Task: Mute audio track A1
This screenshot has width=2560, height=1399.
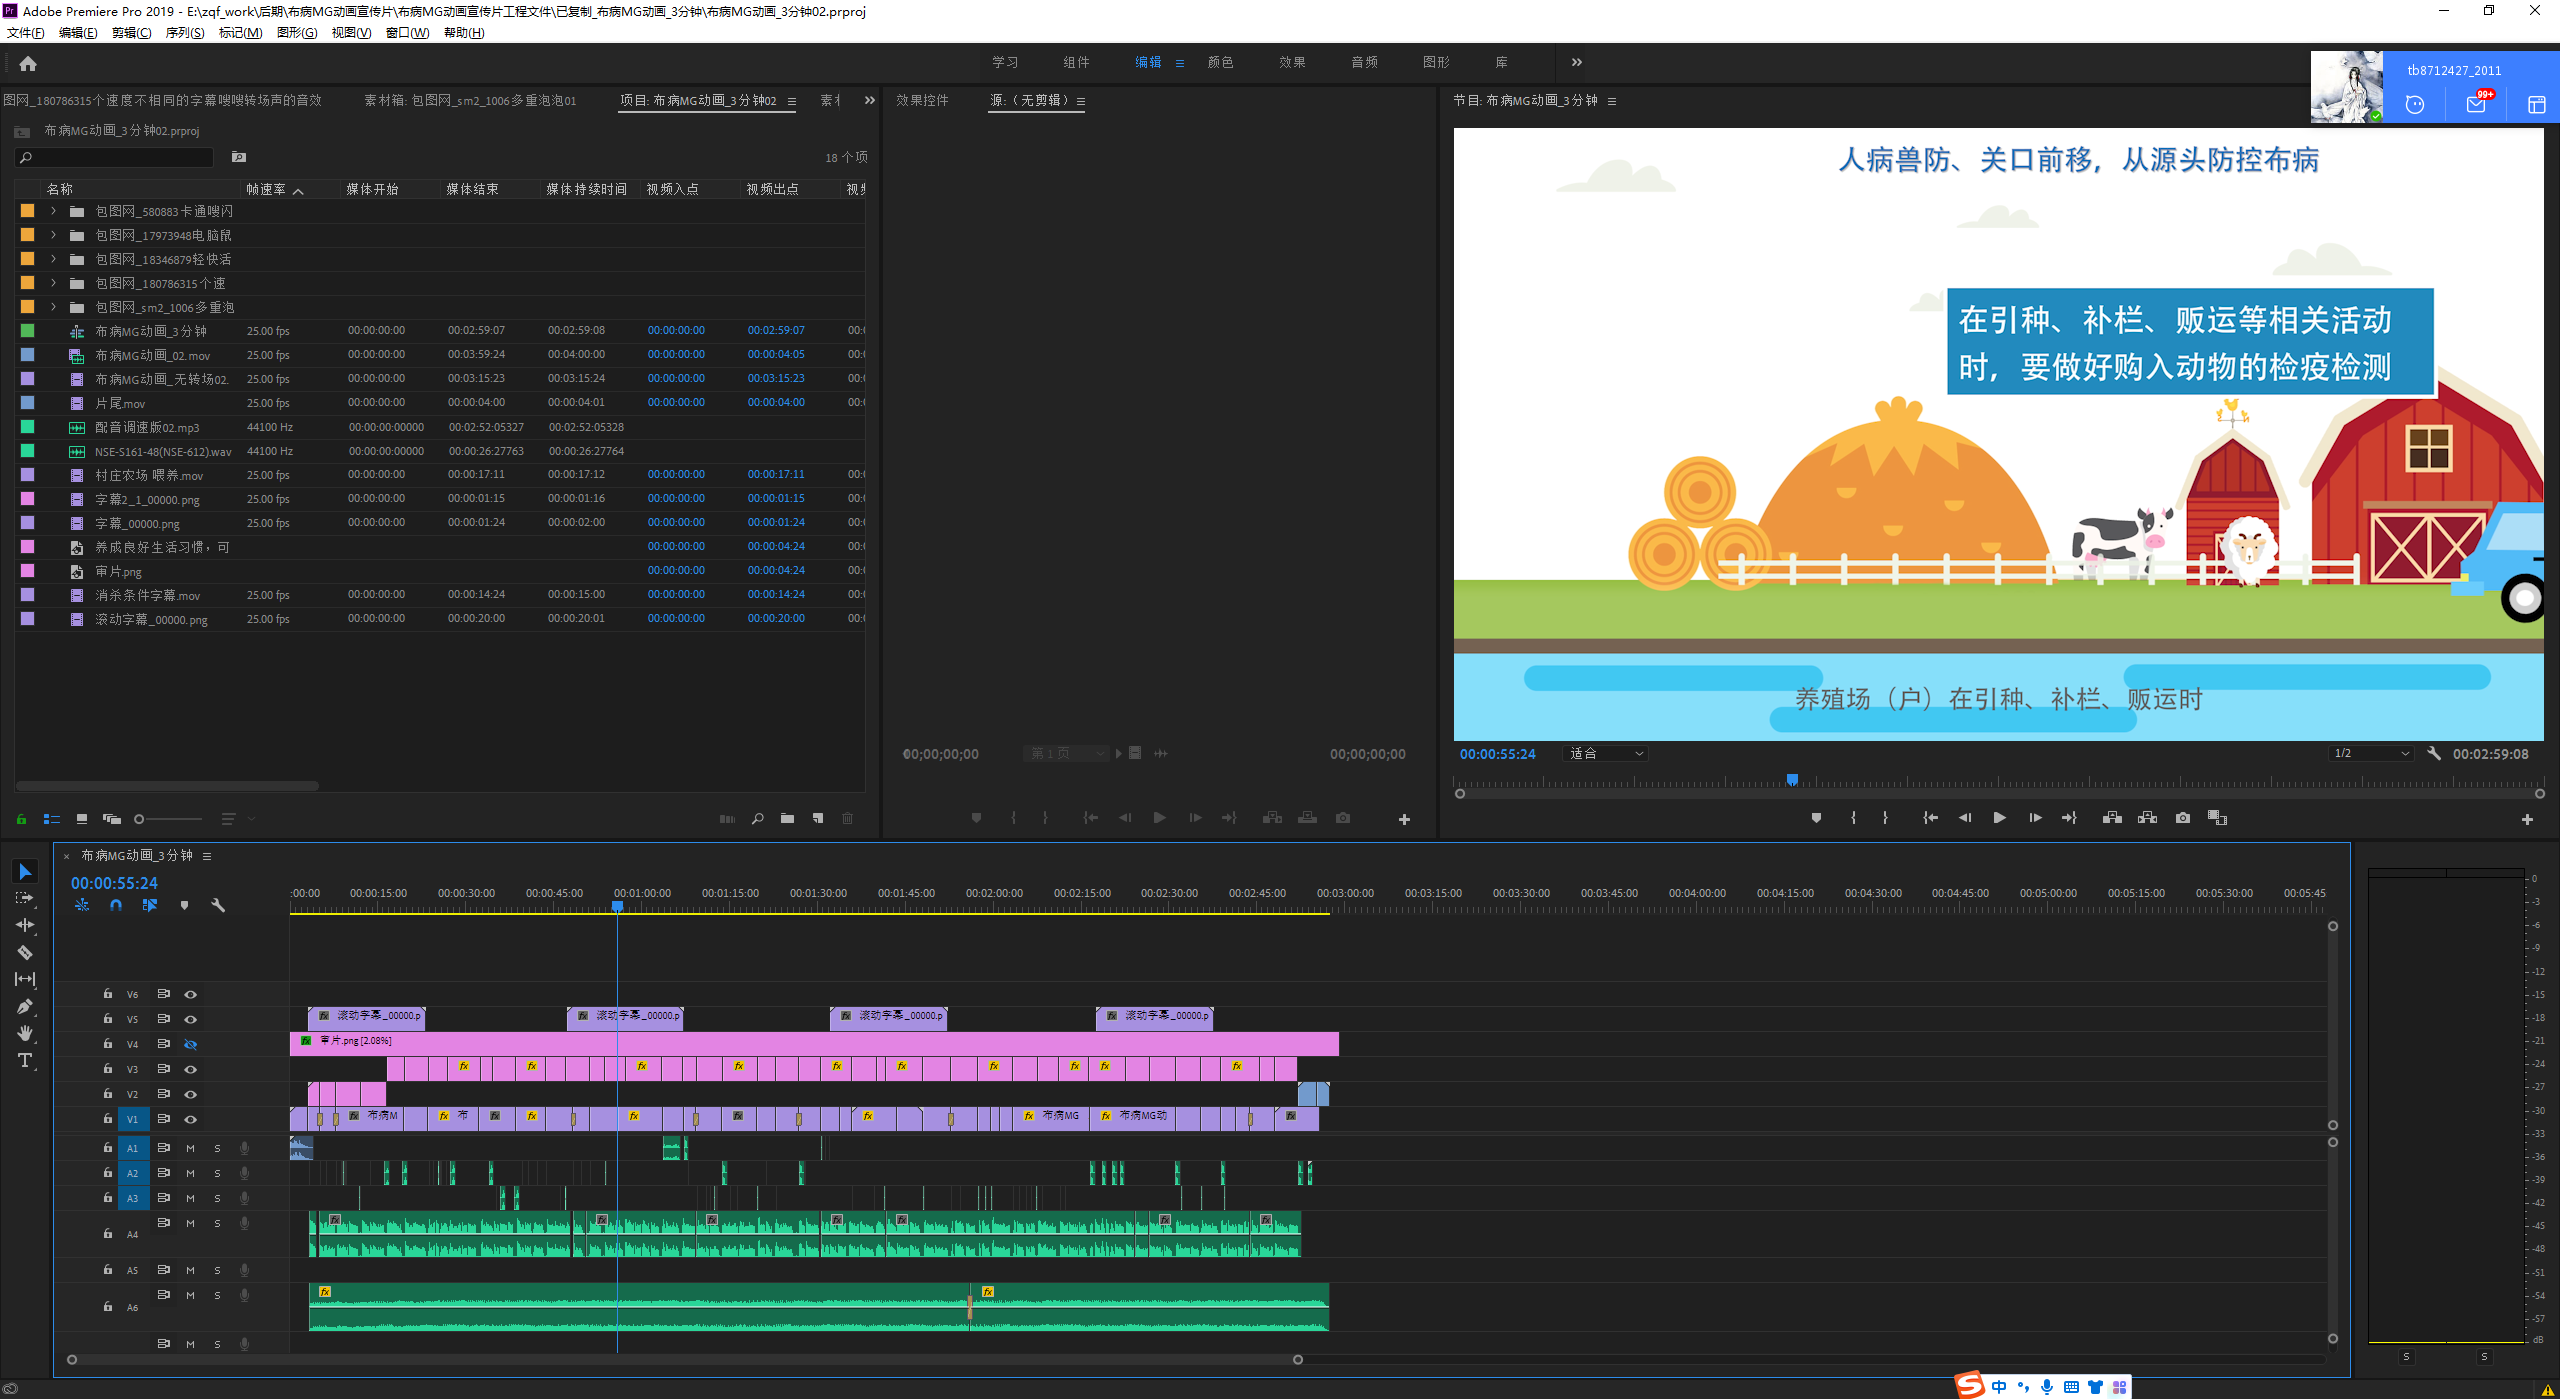Action: 190,1148
